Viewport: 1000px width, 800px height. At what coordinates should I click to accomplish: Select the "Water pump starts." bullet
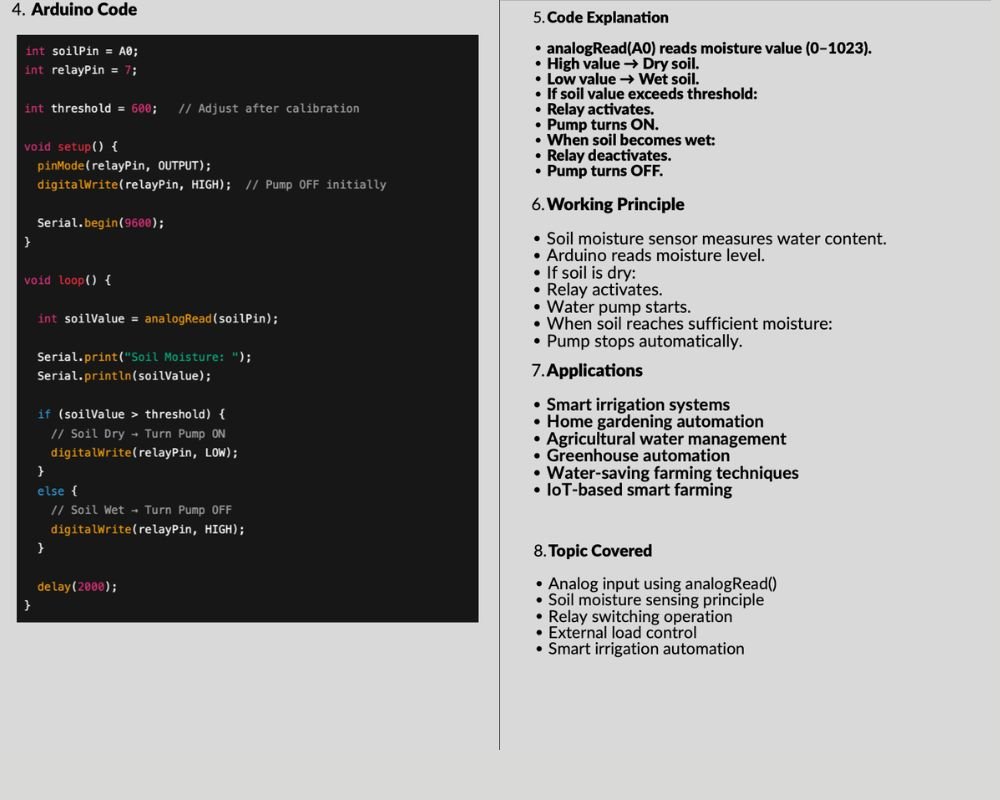(x=618, y=307)
